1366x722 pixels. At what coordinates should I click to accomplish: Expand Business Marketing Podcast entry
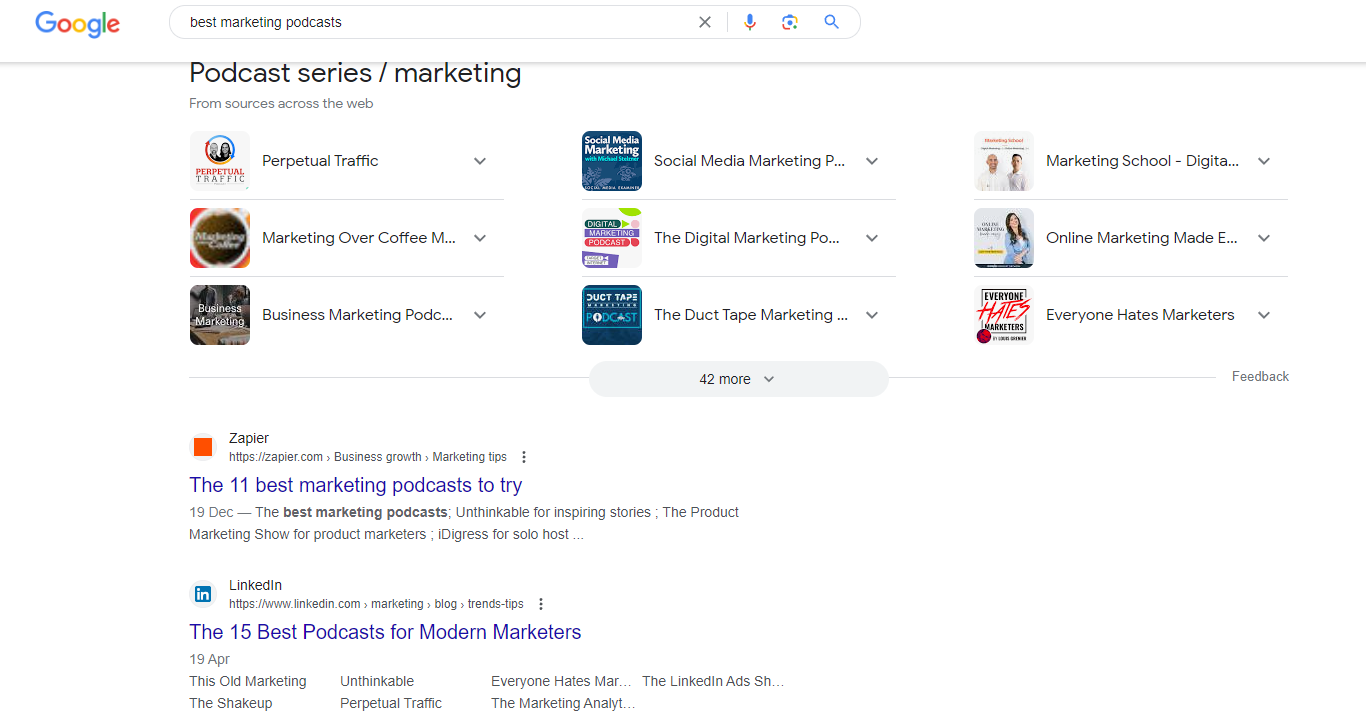480,315
